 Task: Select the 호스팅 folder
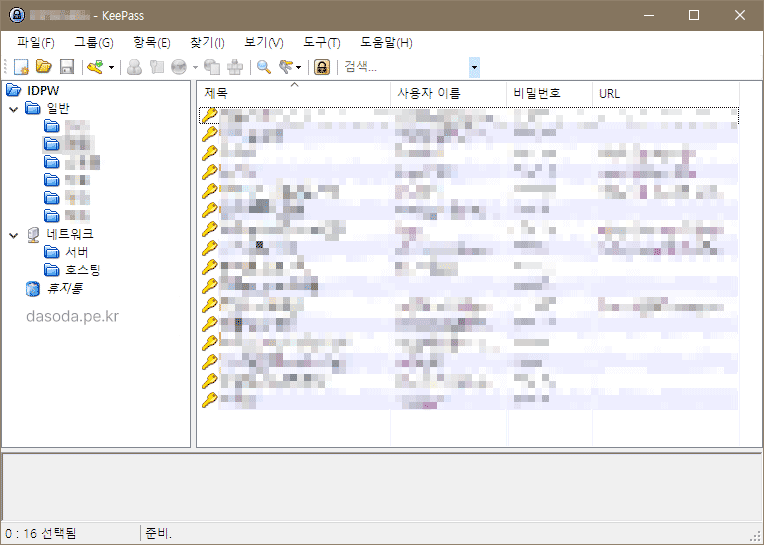coord(82,270)
